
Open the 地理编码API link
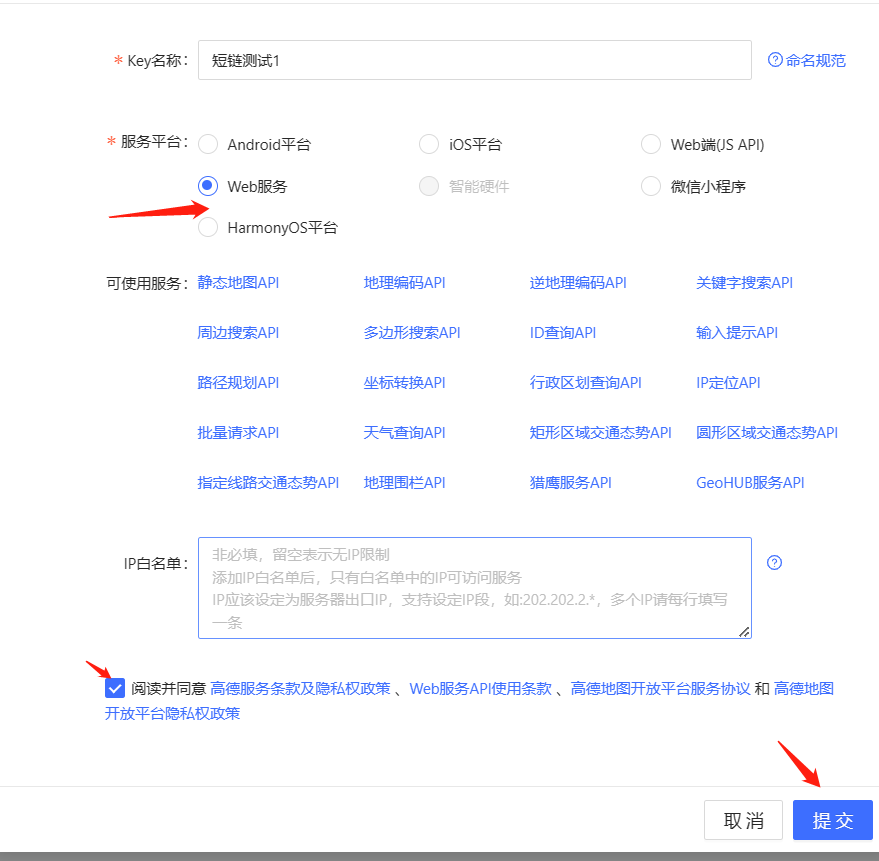(x=404, y=283)
